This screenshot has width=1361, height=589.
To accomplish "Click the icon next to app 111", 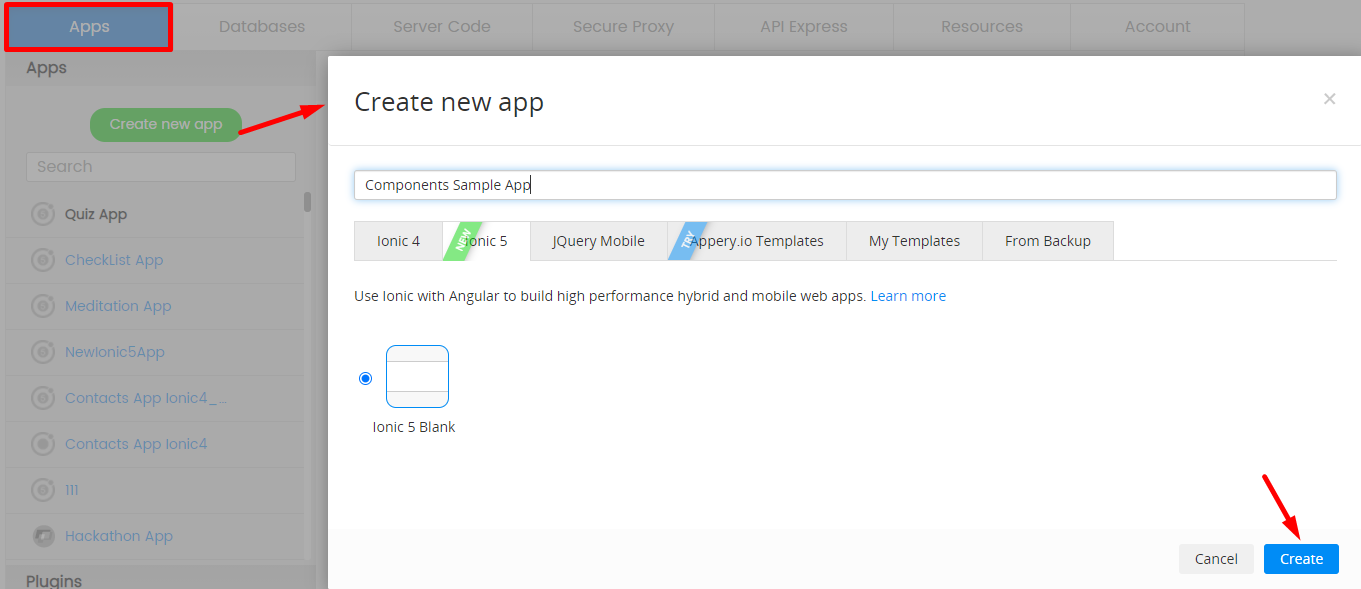I will (x=43, y=490).
